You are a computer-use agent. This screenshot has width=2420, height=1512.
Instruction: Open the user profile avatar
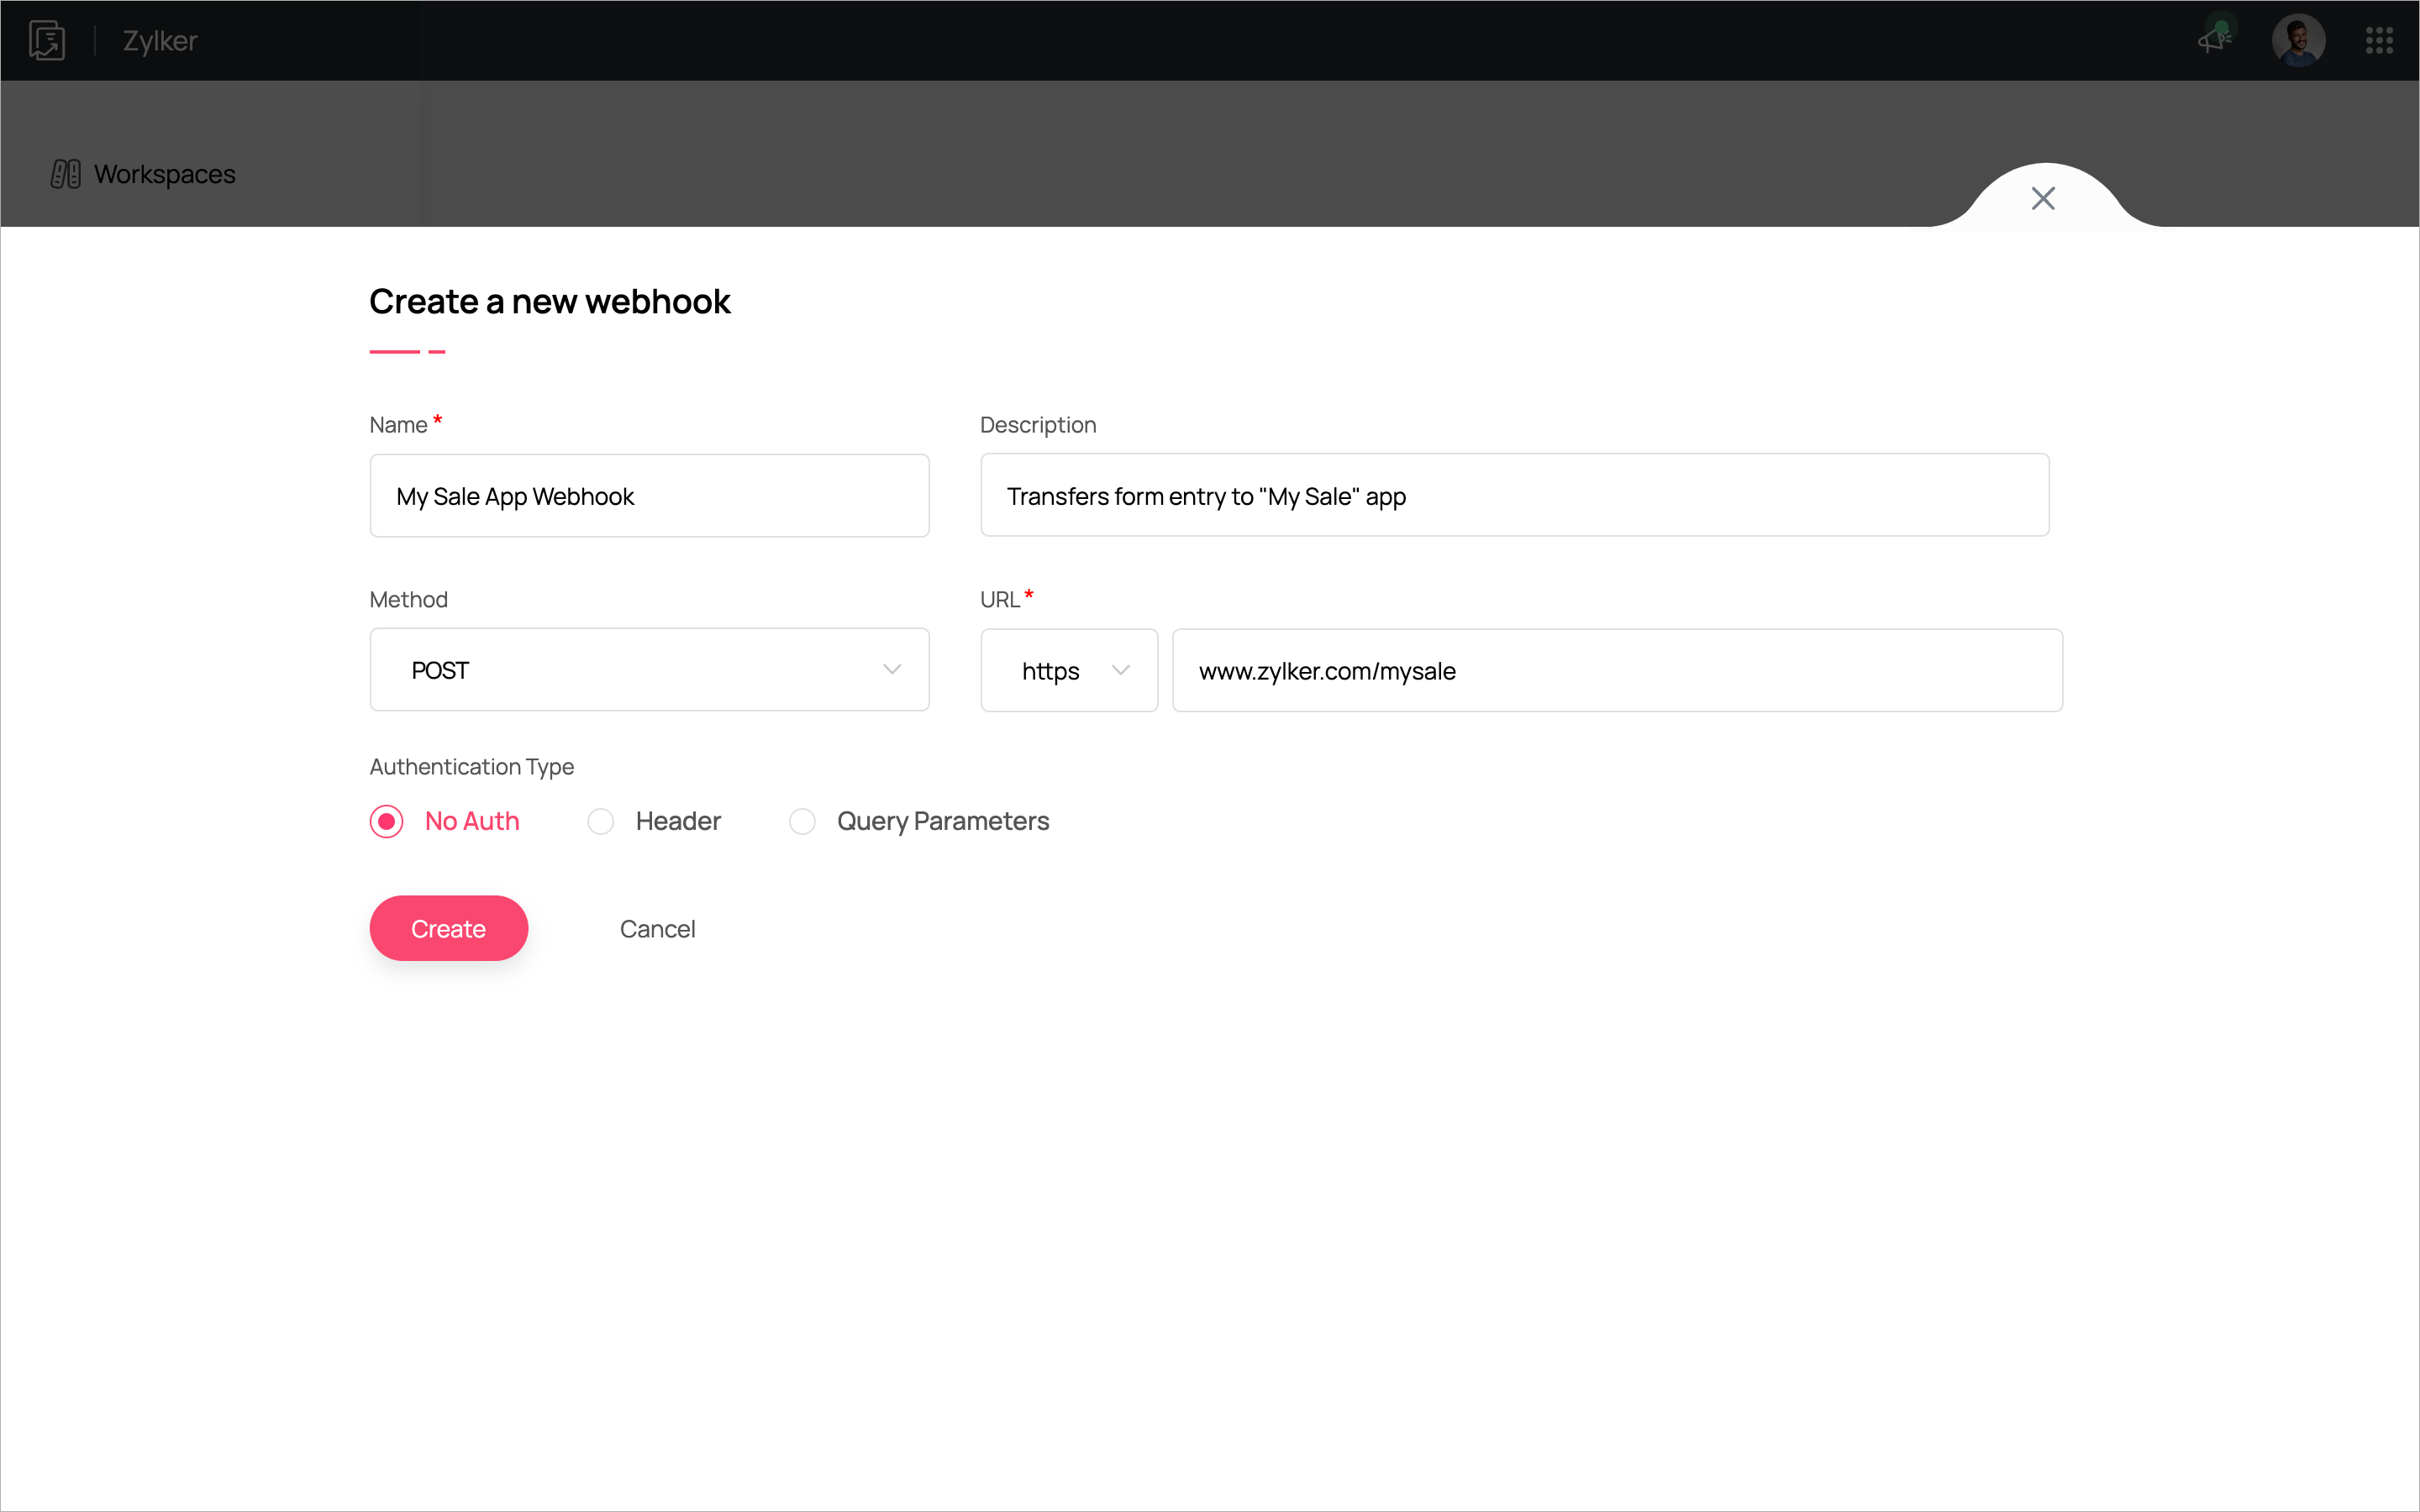tap(2298, 40)
